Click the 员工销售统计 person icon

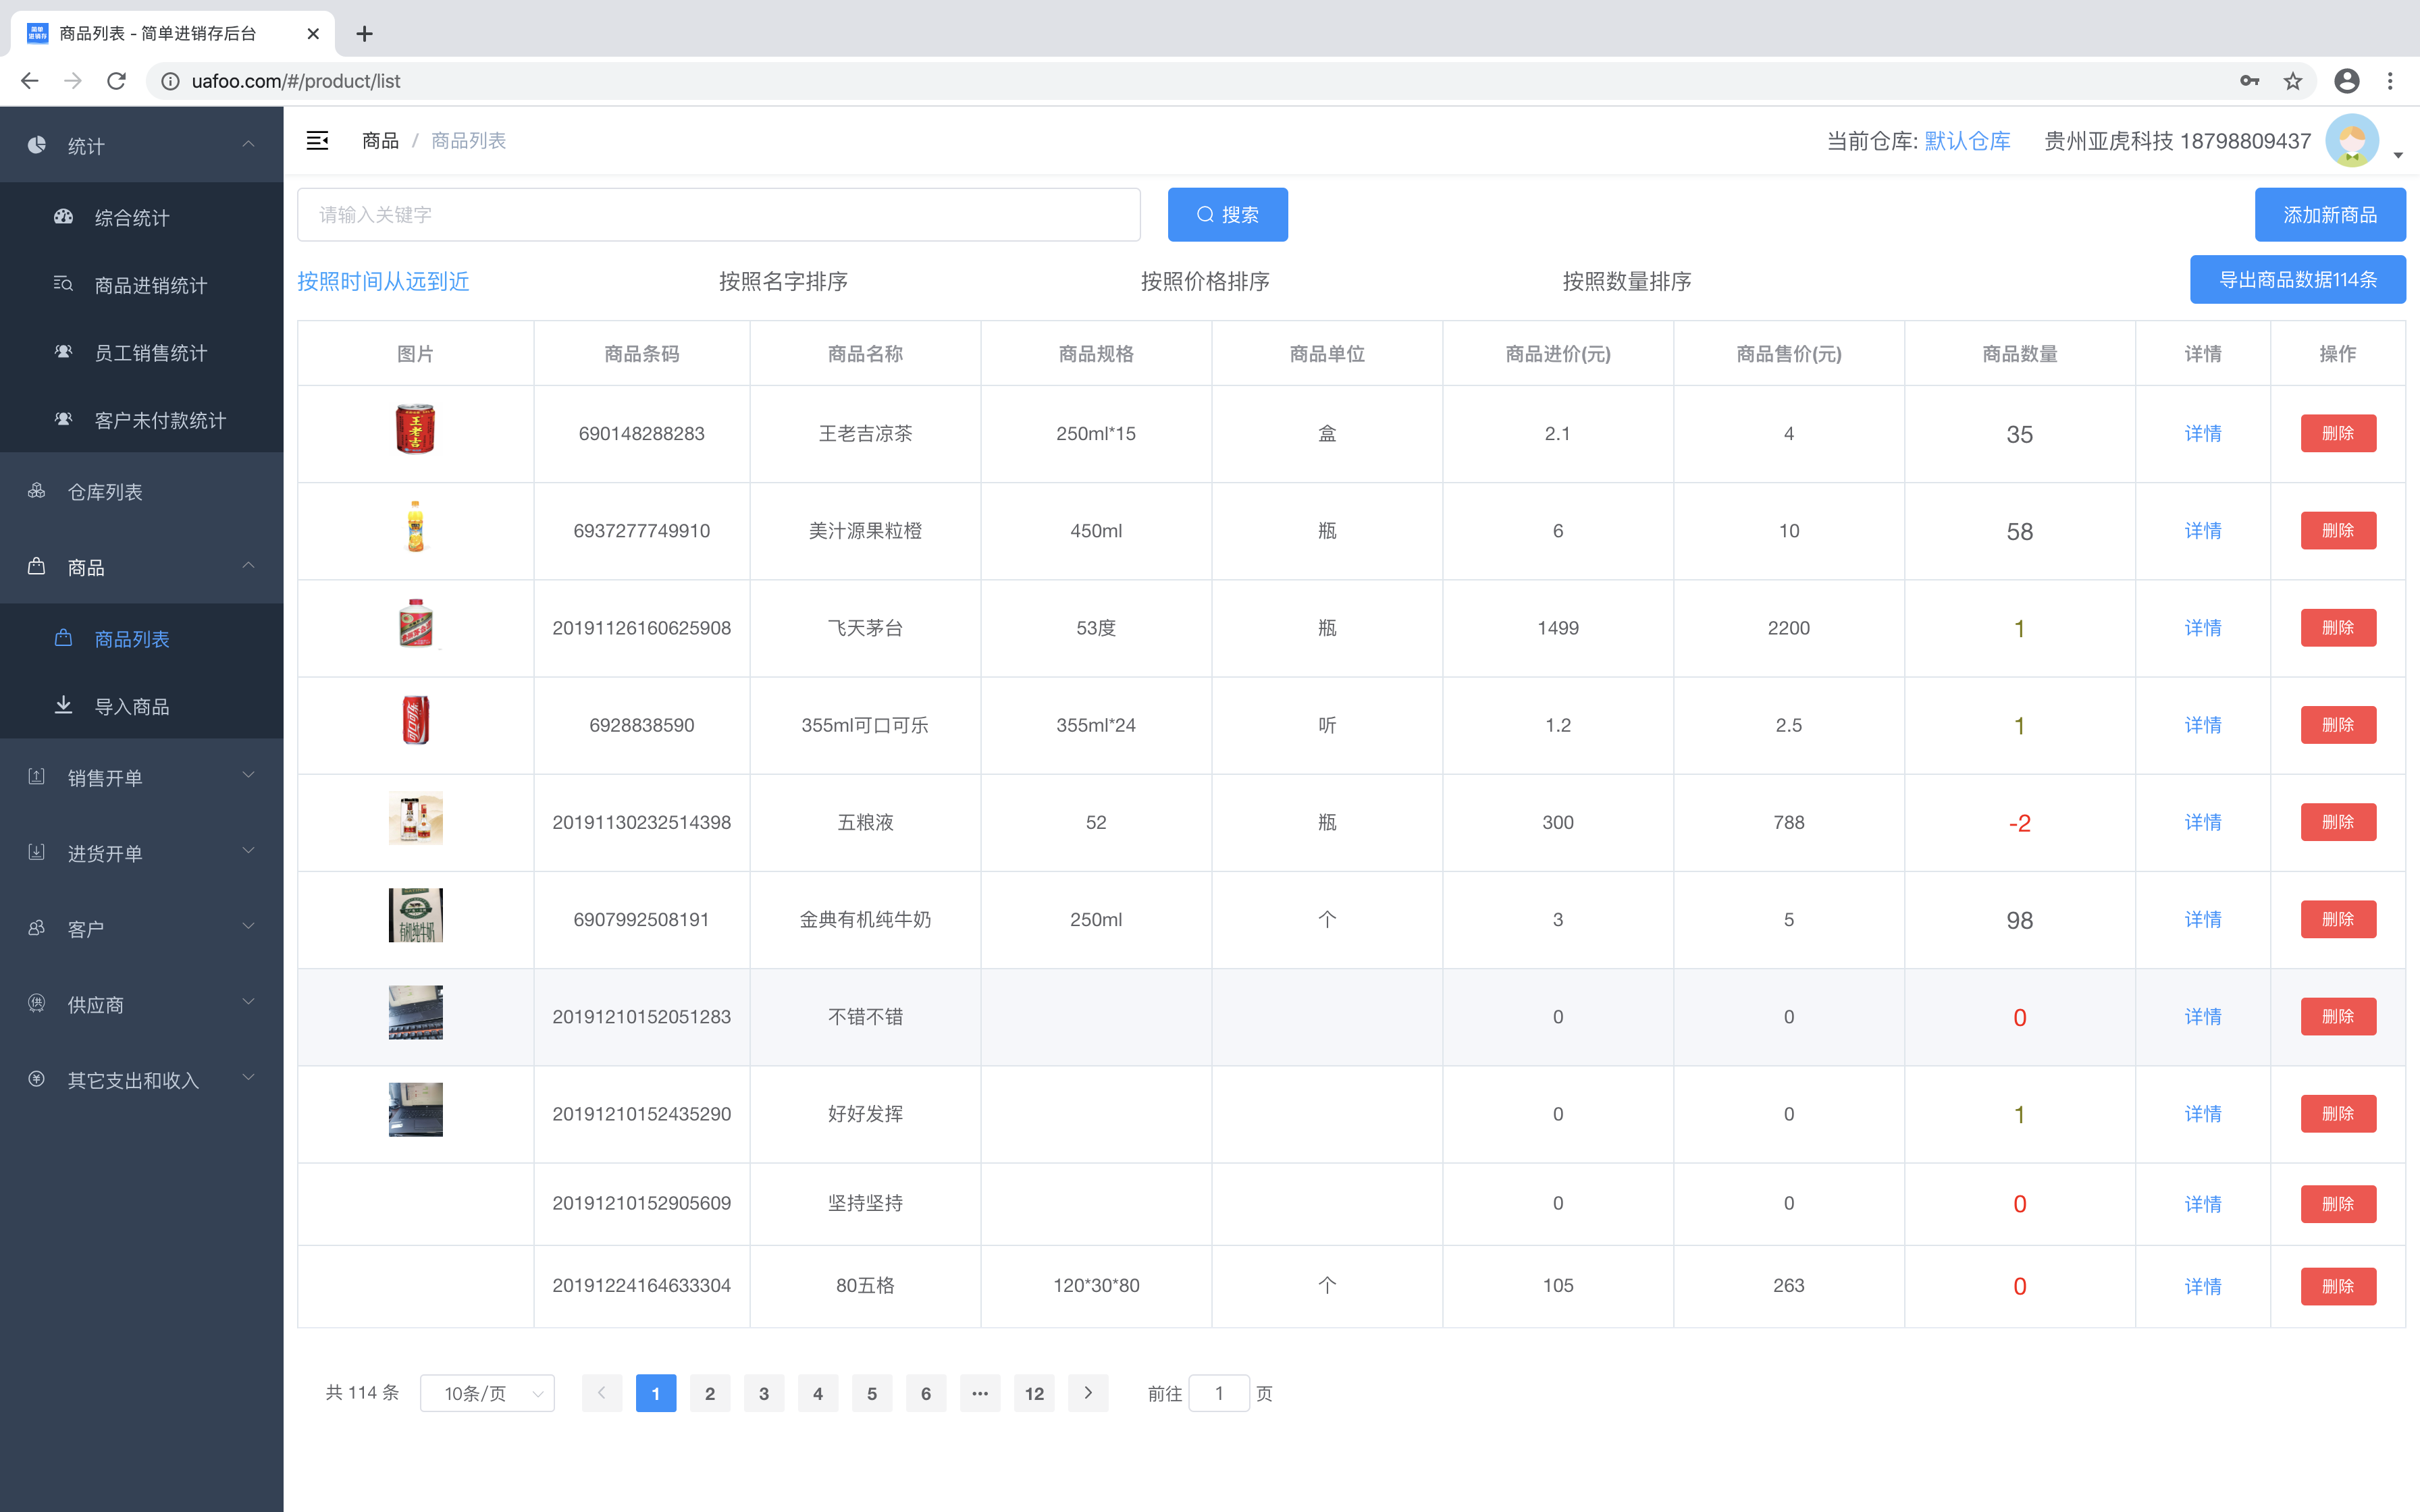point(63,352)
